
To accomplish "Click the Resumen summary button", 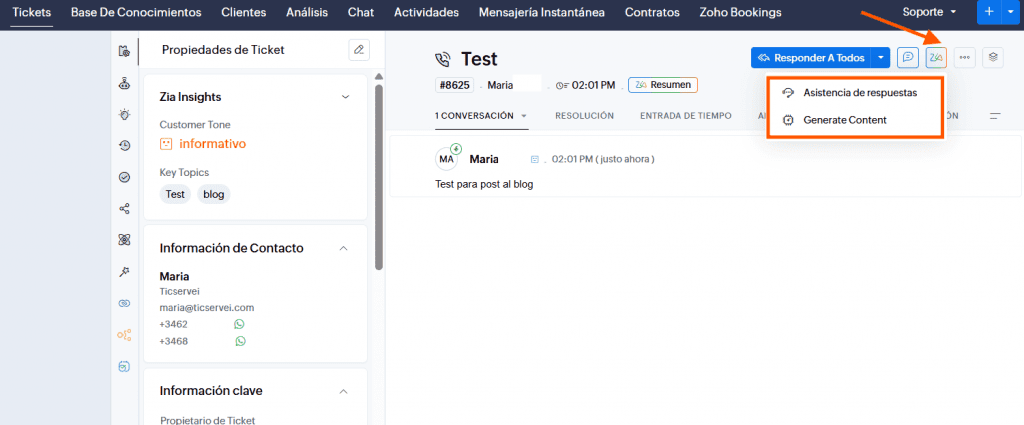I will tap(662, 85).
